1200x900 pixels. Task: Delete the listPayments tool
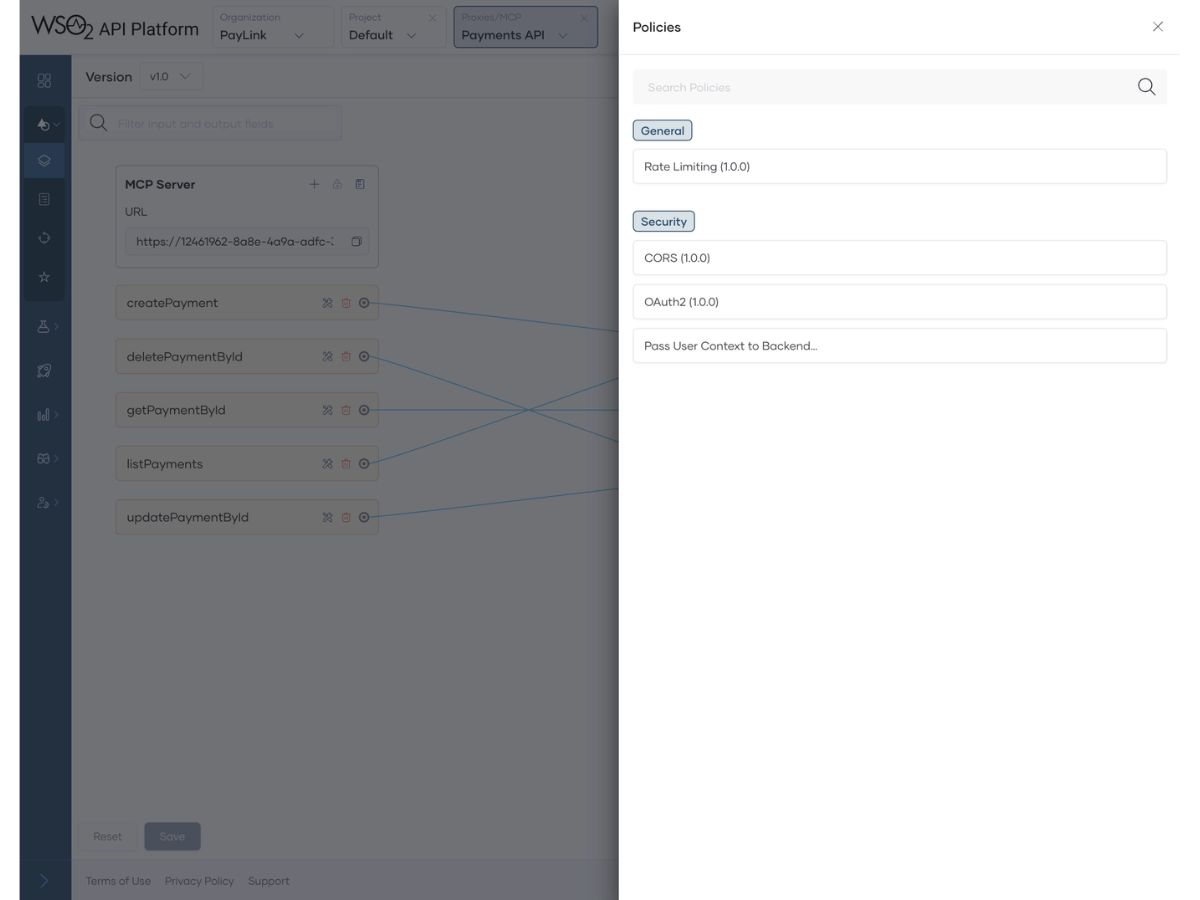[346, 463]
